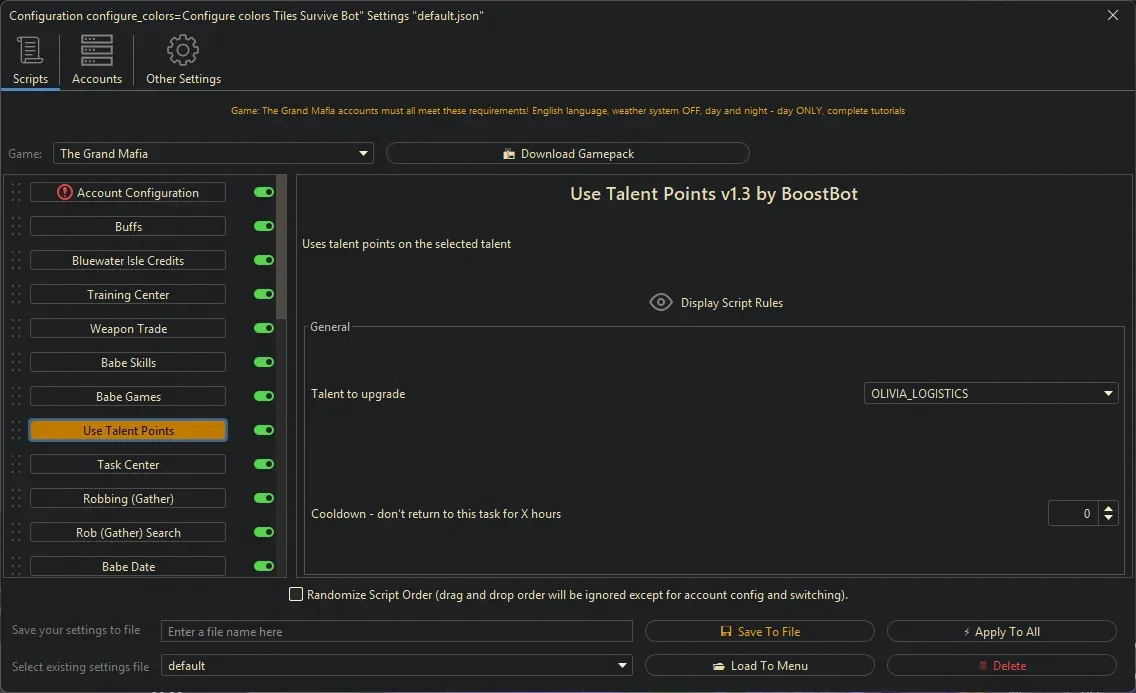The height and width of the screenshot is (693, 1136).
Task: Disable the Babe Skills toggle
Action: coord(264,362)
